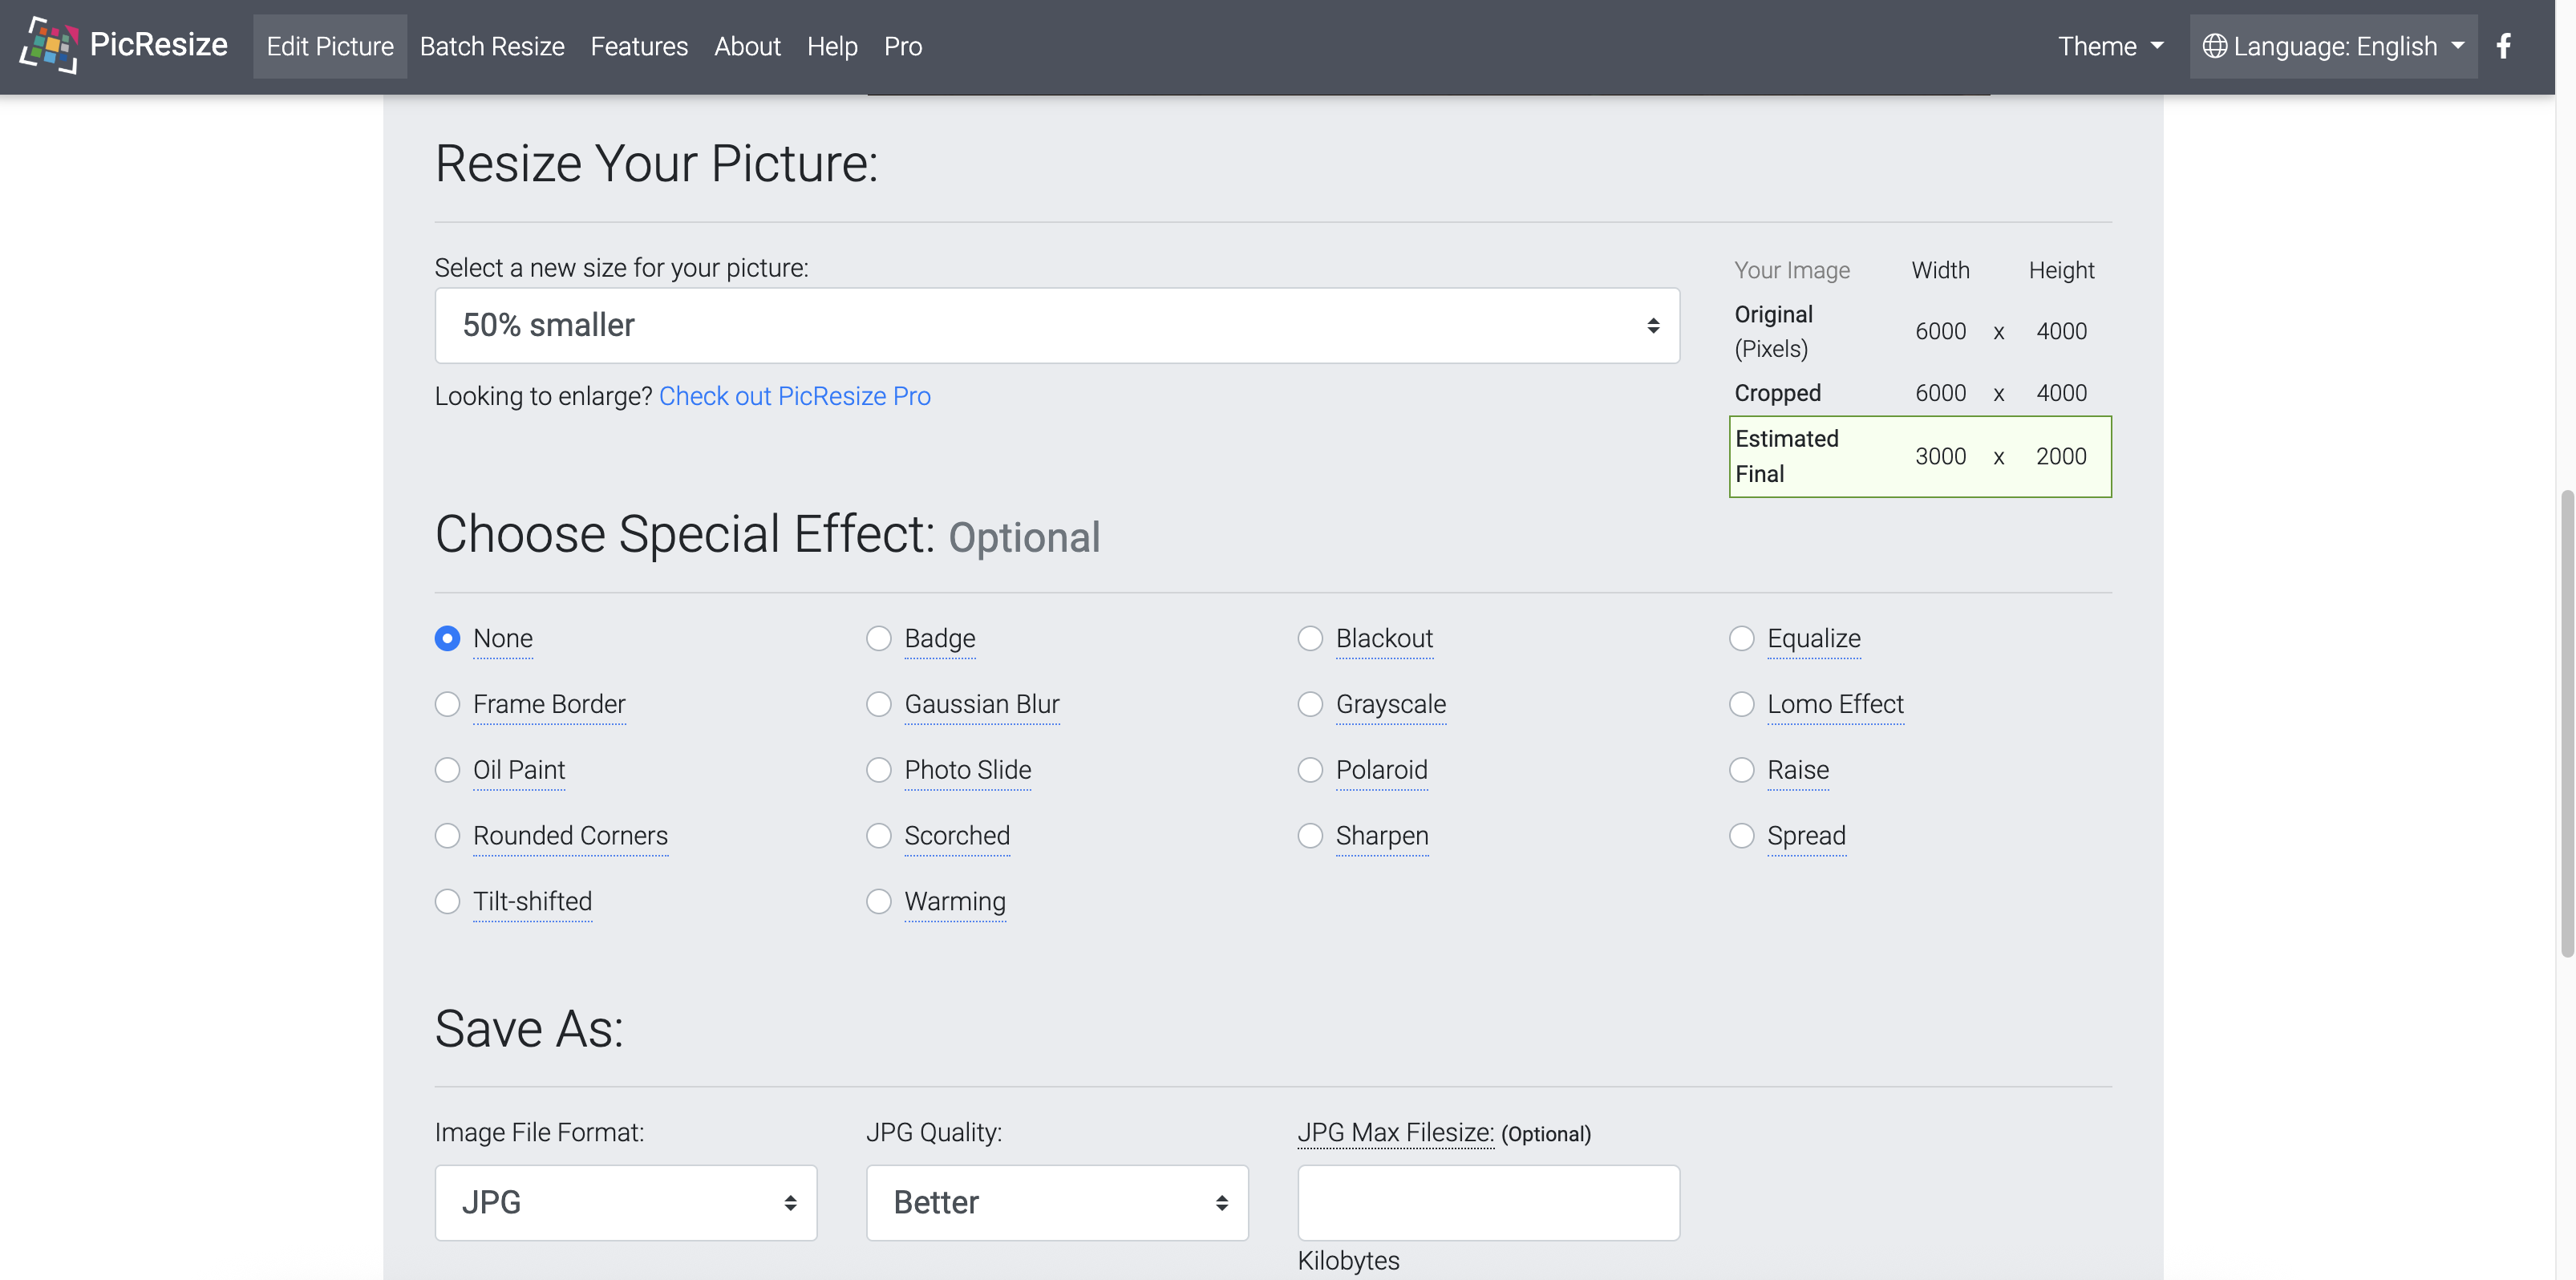Switch to Batch Resize
This screenshot has height=1280, width=2576.
[492, 46]
